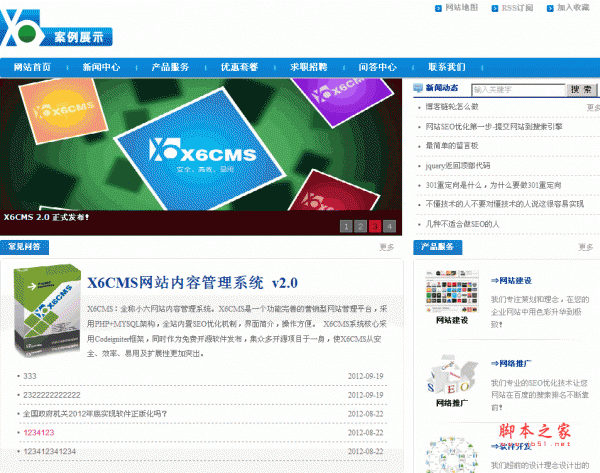Click title X6CMS网站内容管理系统 v2.0
Image resolution: width=600 pixels, height=473 pixels.
192,283
